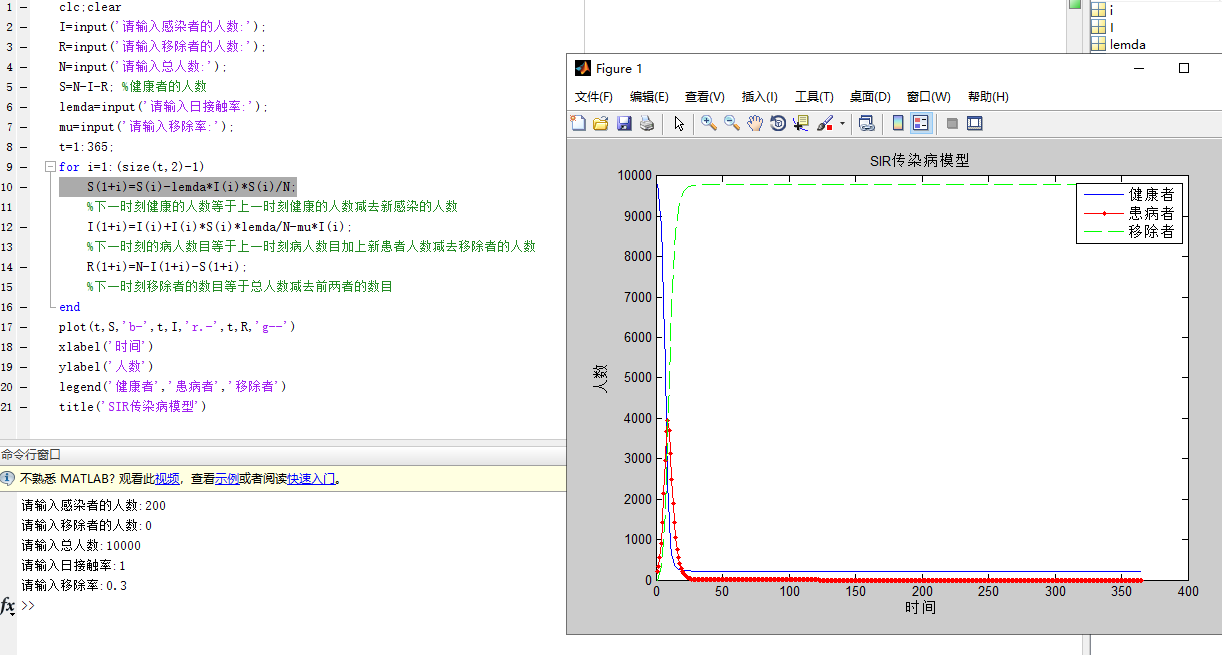Toggle the Edit Plot arrow mode
The image size is (1222, 655).
pos(678,123)
